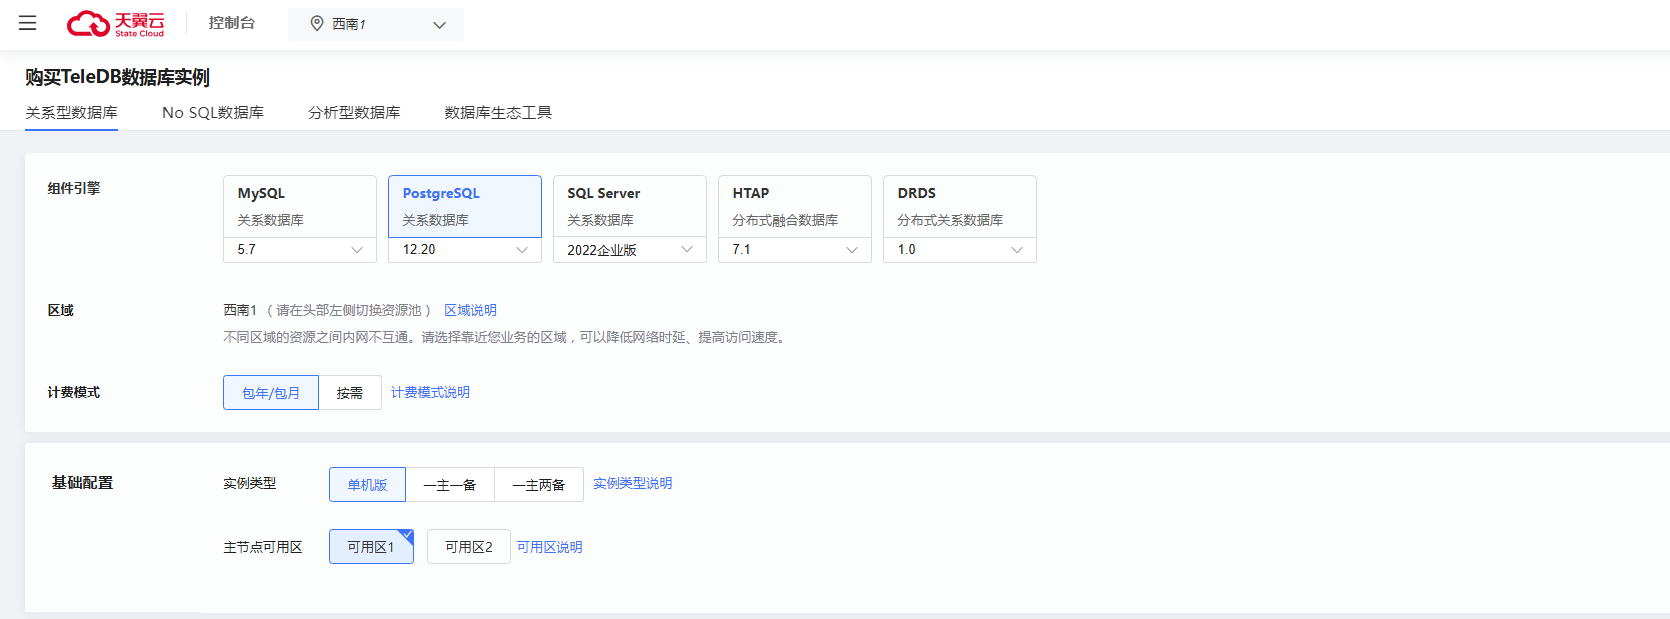Switch to the 数据库生态工具 tab

click(498, 113)
